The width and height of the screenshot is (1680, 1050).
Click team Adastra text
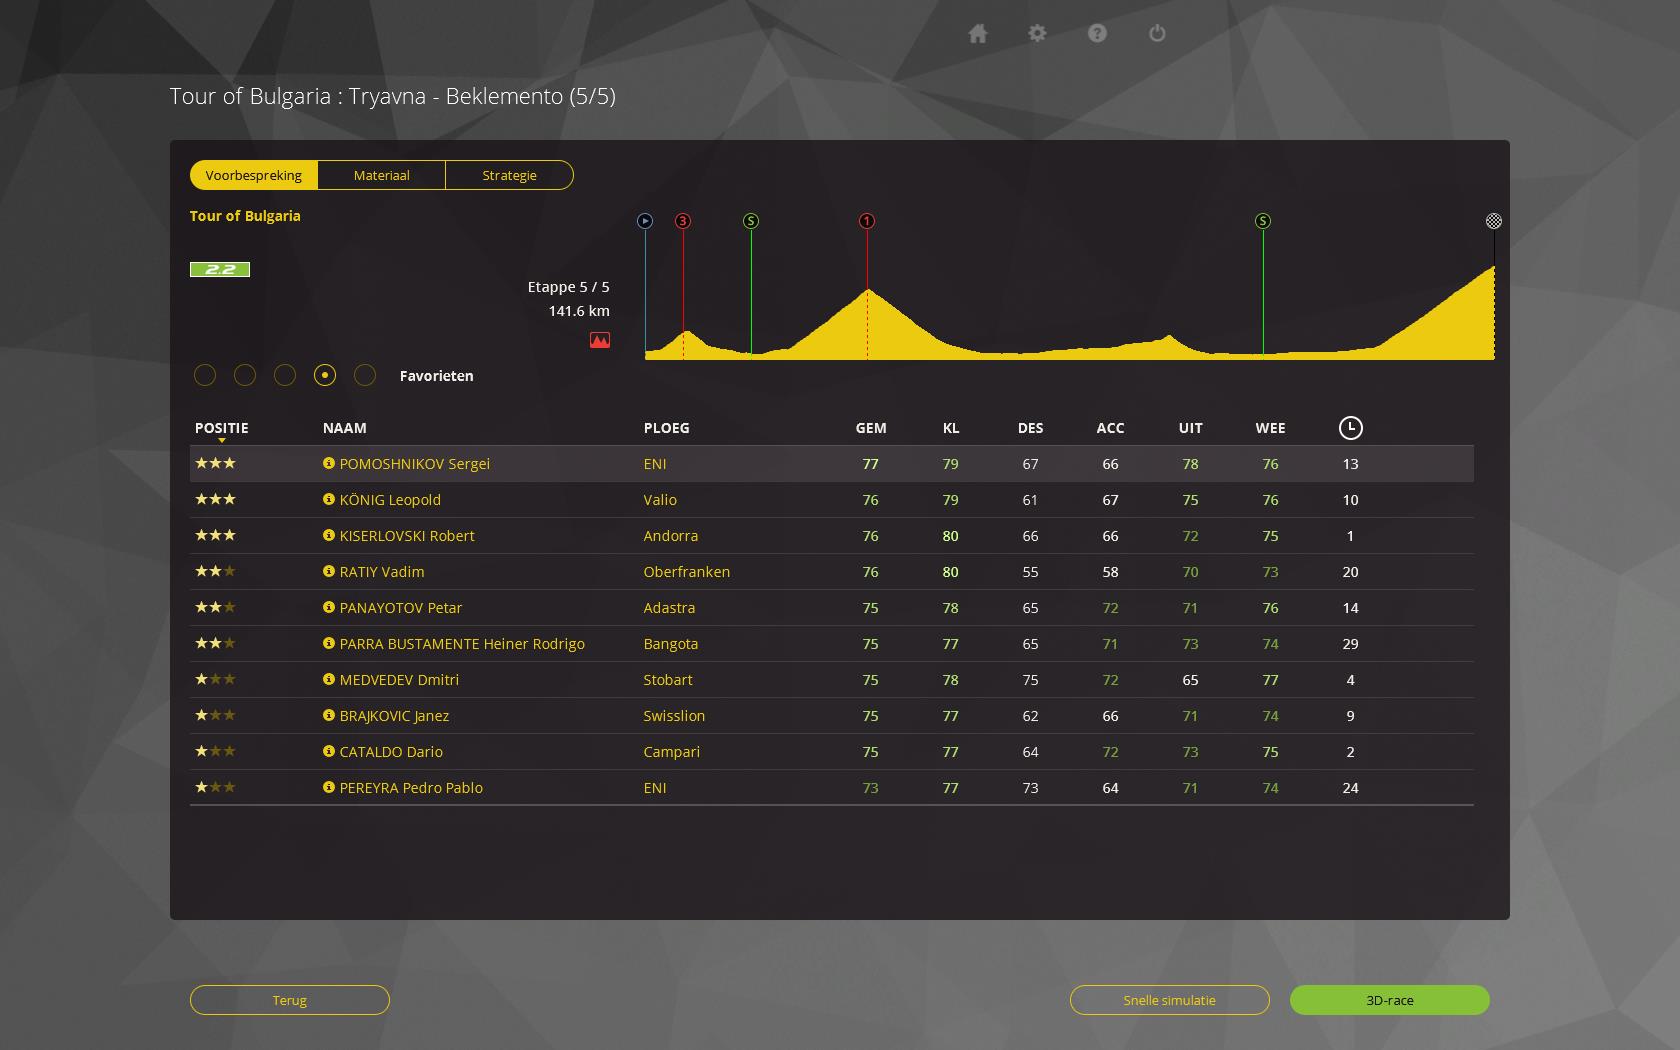point(669,608)
